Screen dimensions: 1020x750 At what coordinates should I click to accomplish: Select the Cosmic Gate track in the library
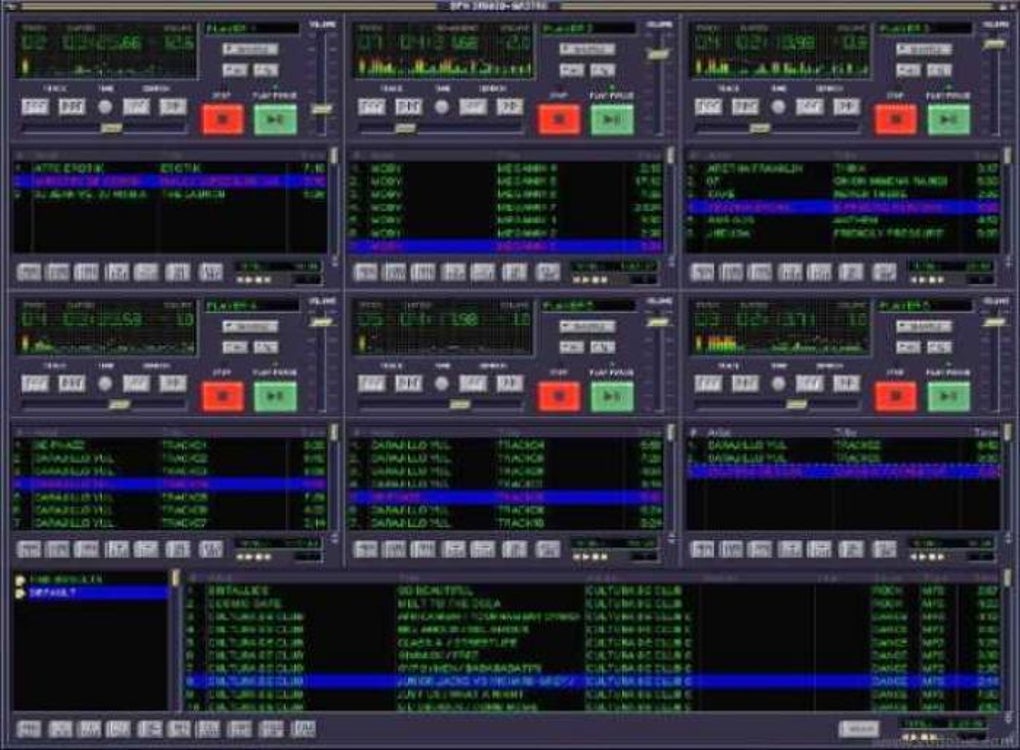click(x=591, y=604)
